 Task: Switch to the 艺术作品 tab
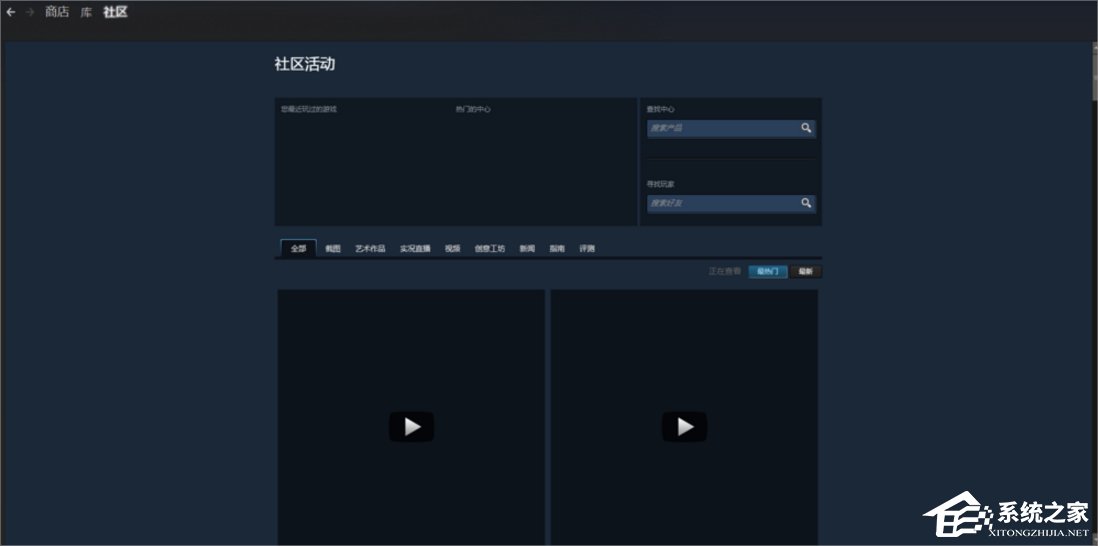[x=370, y=249]
